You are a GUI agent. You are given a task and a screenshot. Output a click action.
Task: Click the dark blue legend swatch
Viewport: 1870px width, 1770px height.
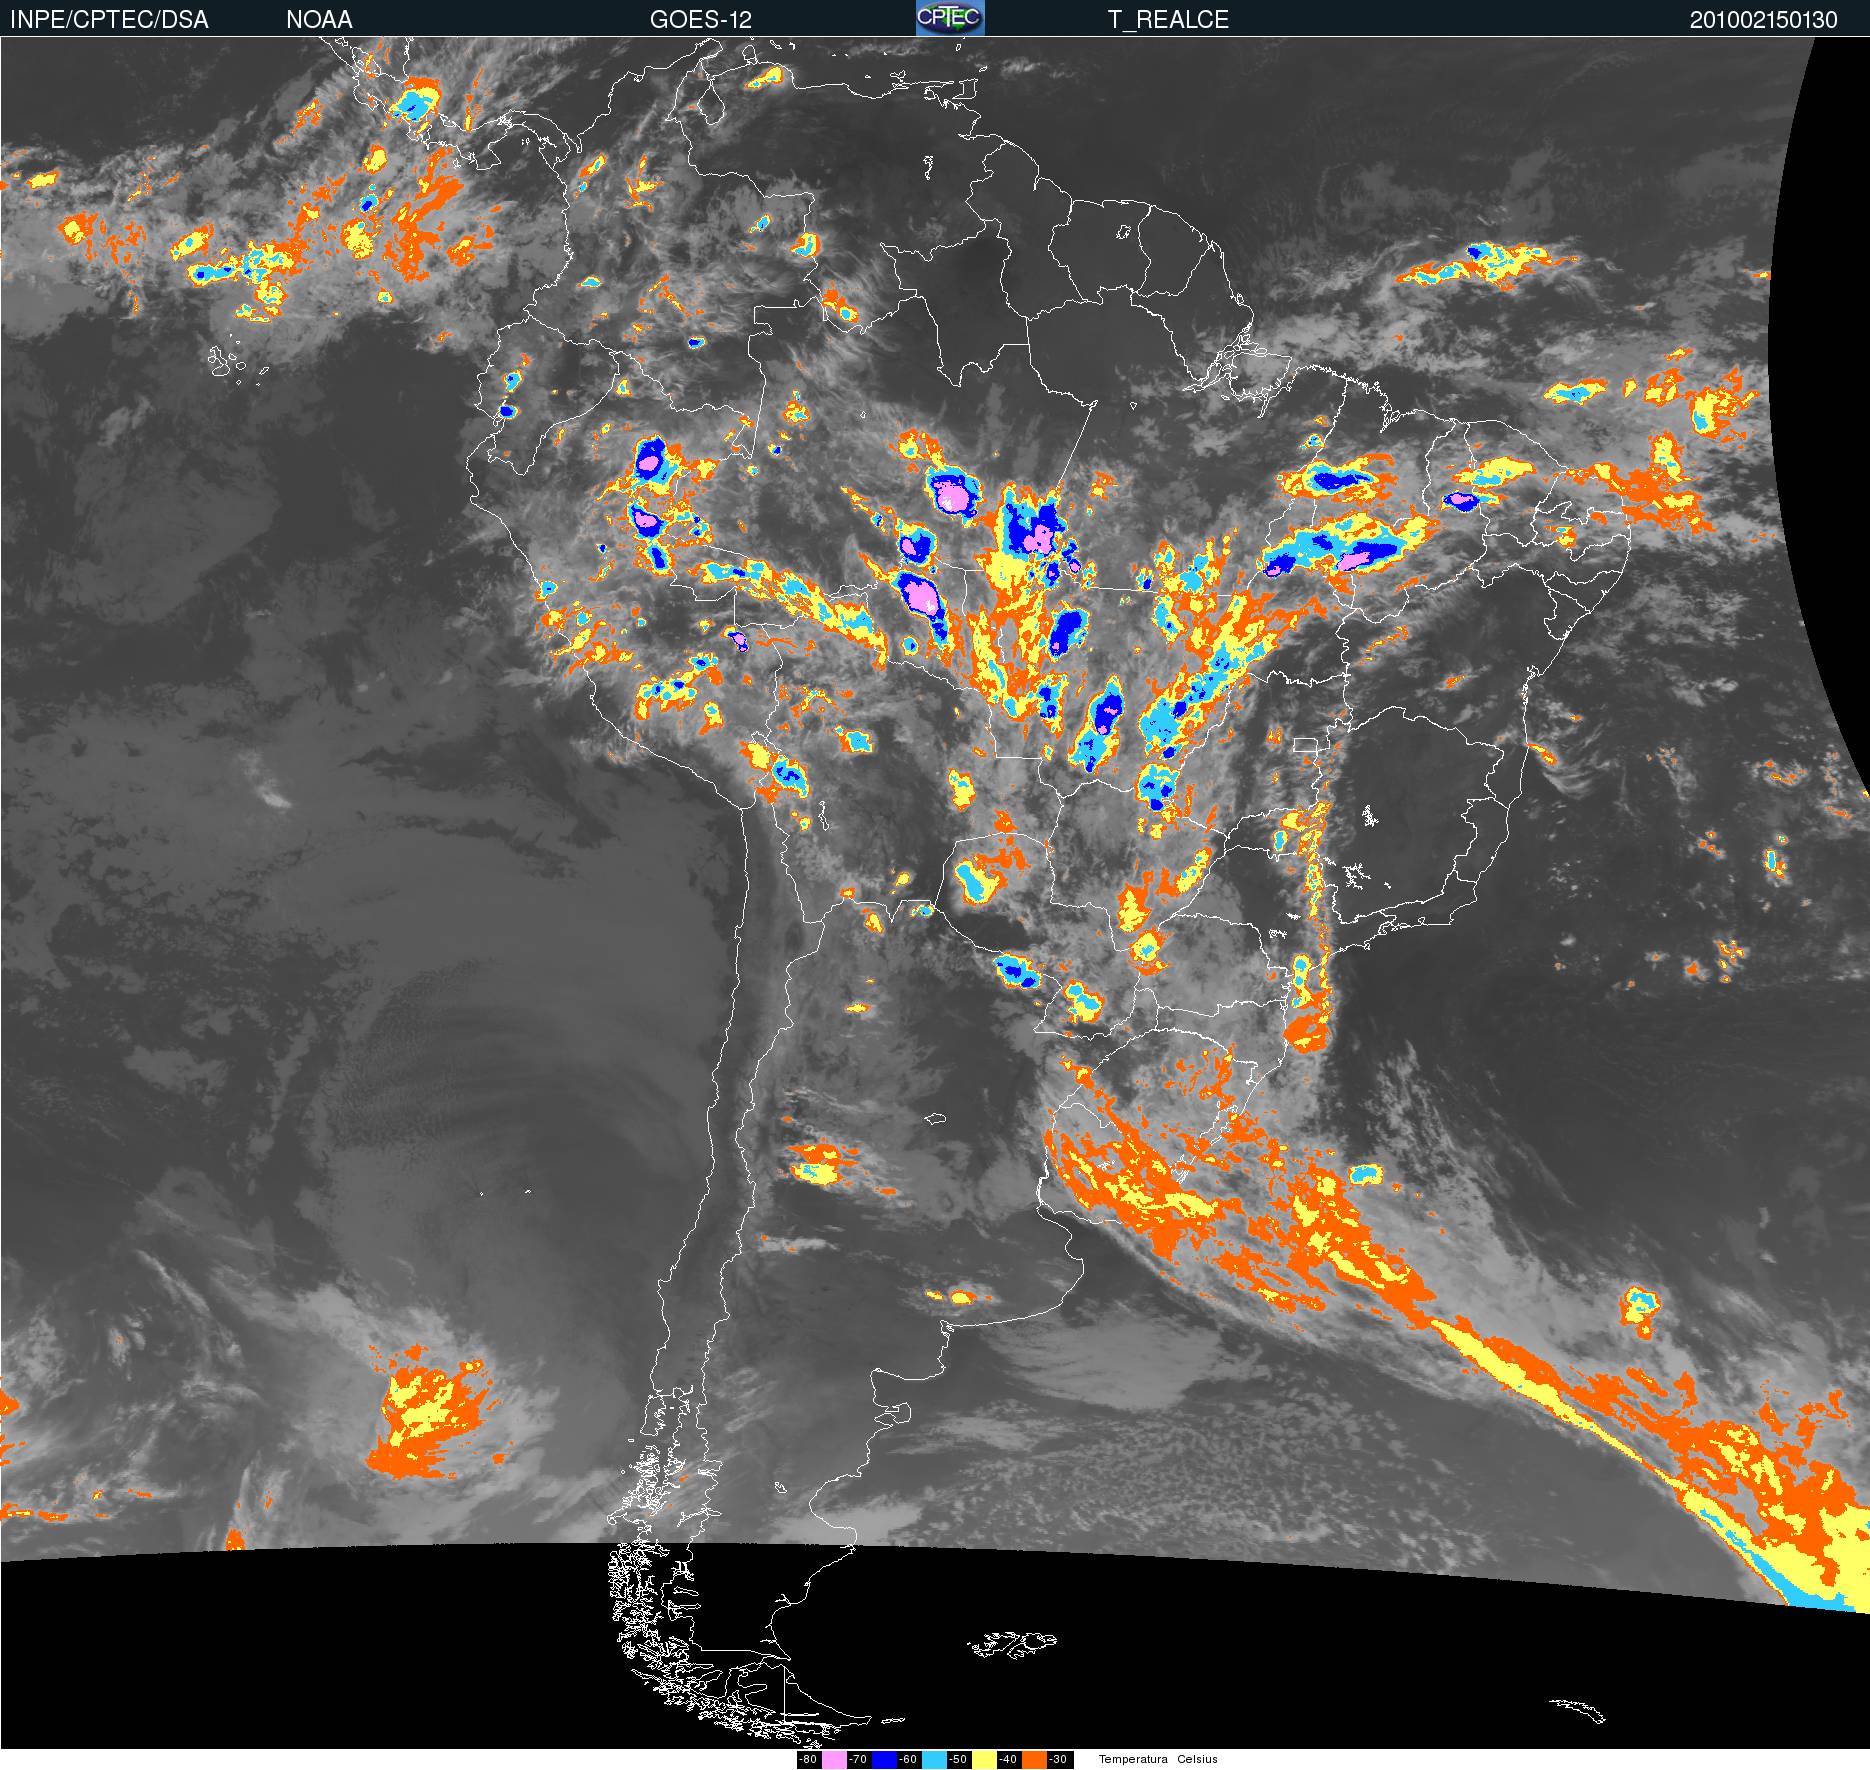(884, 1759)
